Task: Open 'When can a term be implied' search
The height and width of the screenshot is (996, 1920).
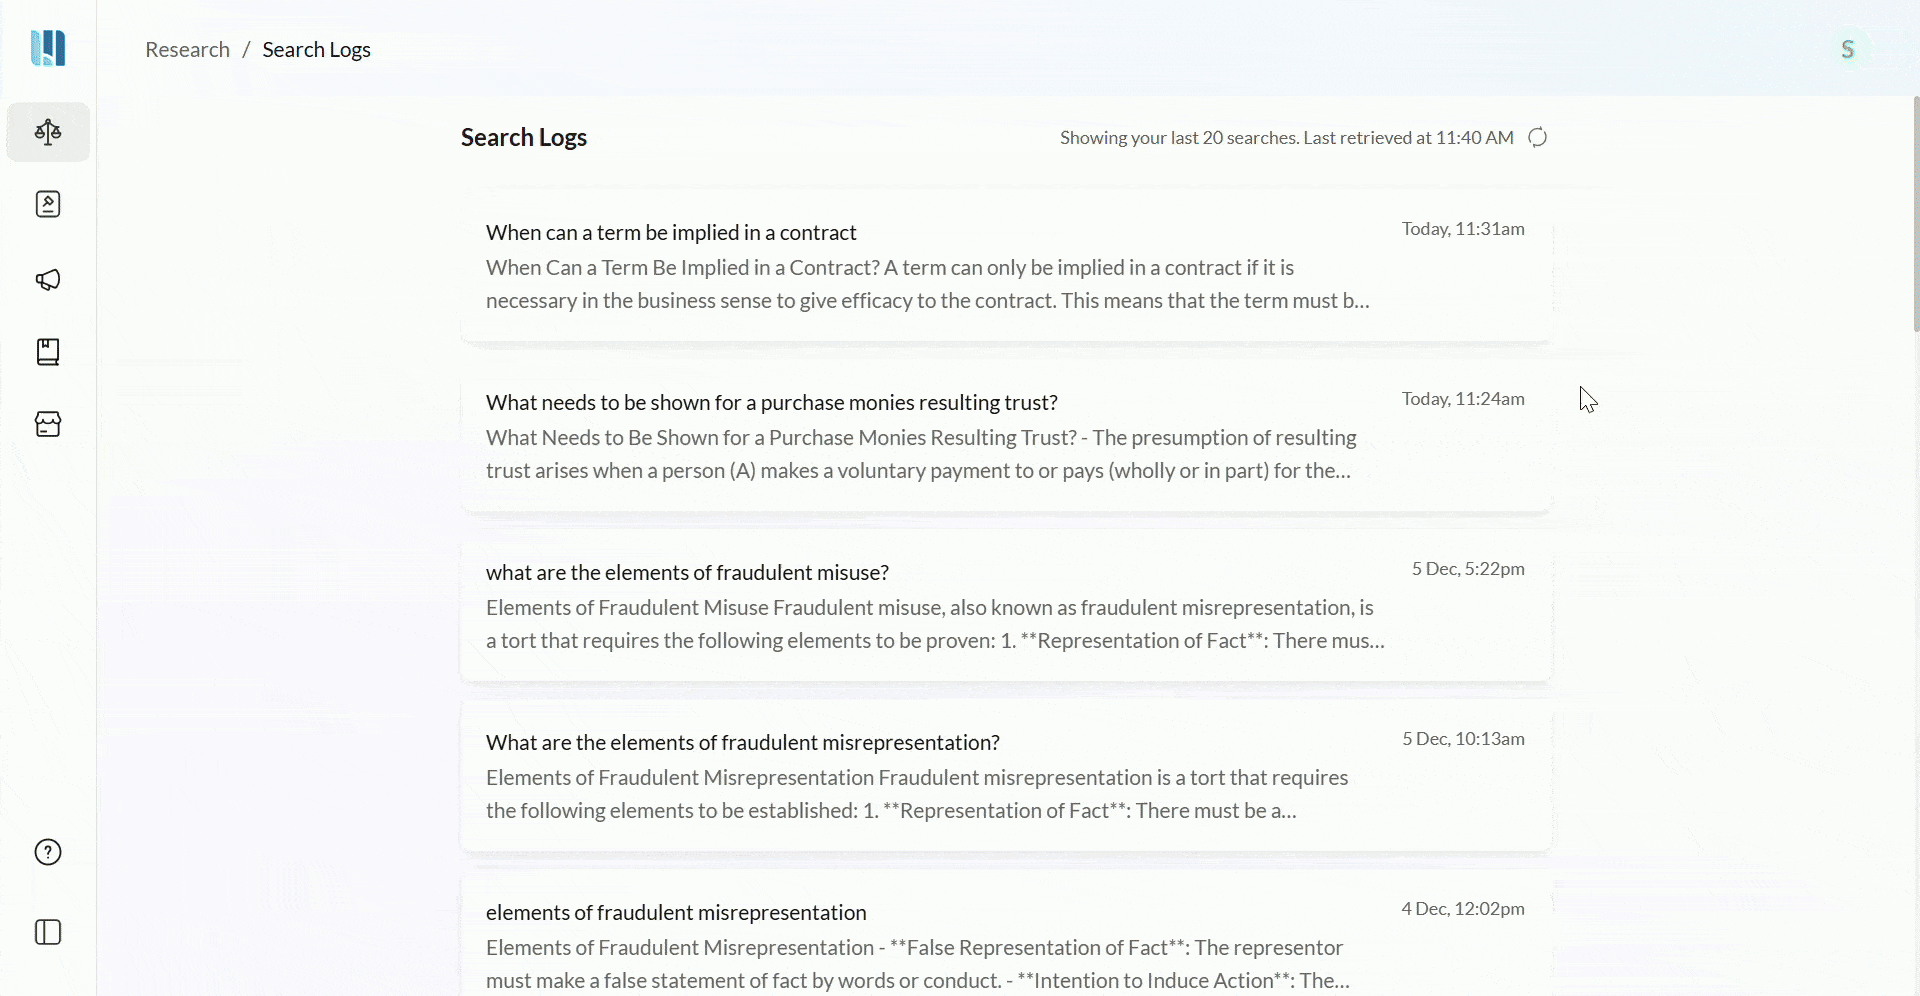Action: 671,233
